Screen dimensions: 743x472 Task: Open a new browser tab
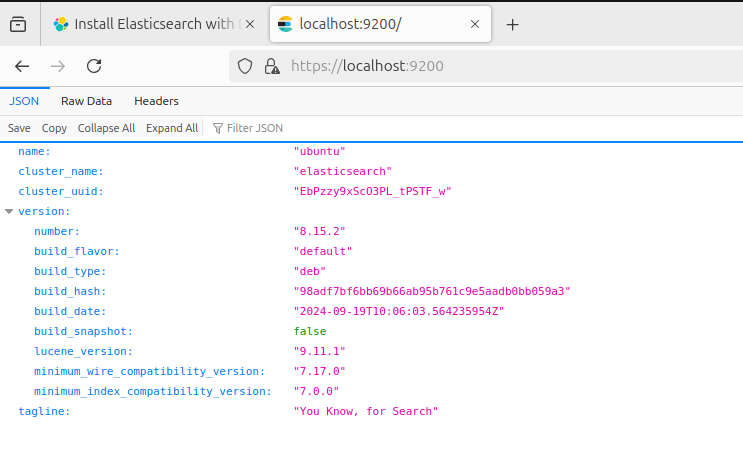(512, 25)
